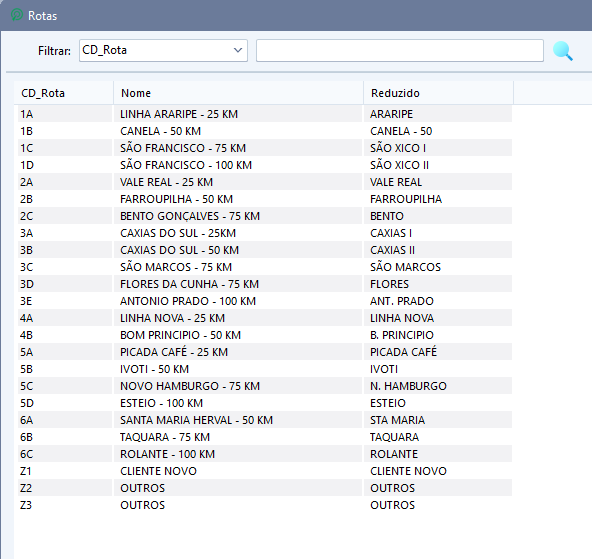
Task: Sort by the CD_Rota column header
Action: point(64,93)
